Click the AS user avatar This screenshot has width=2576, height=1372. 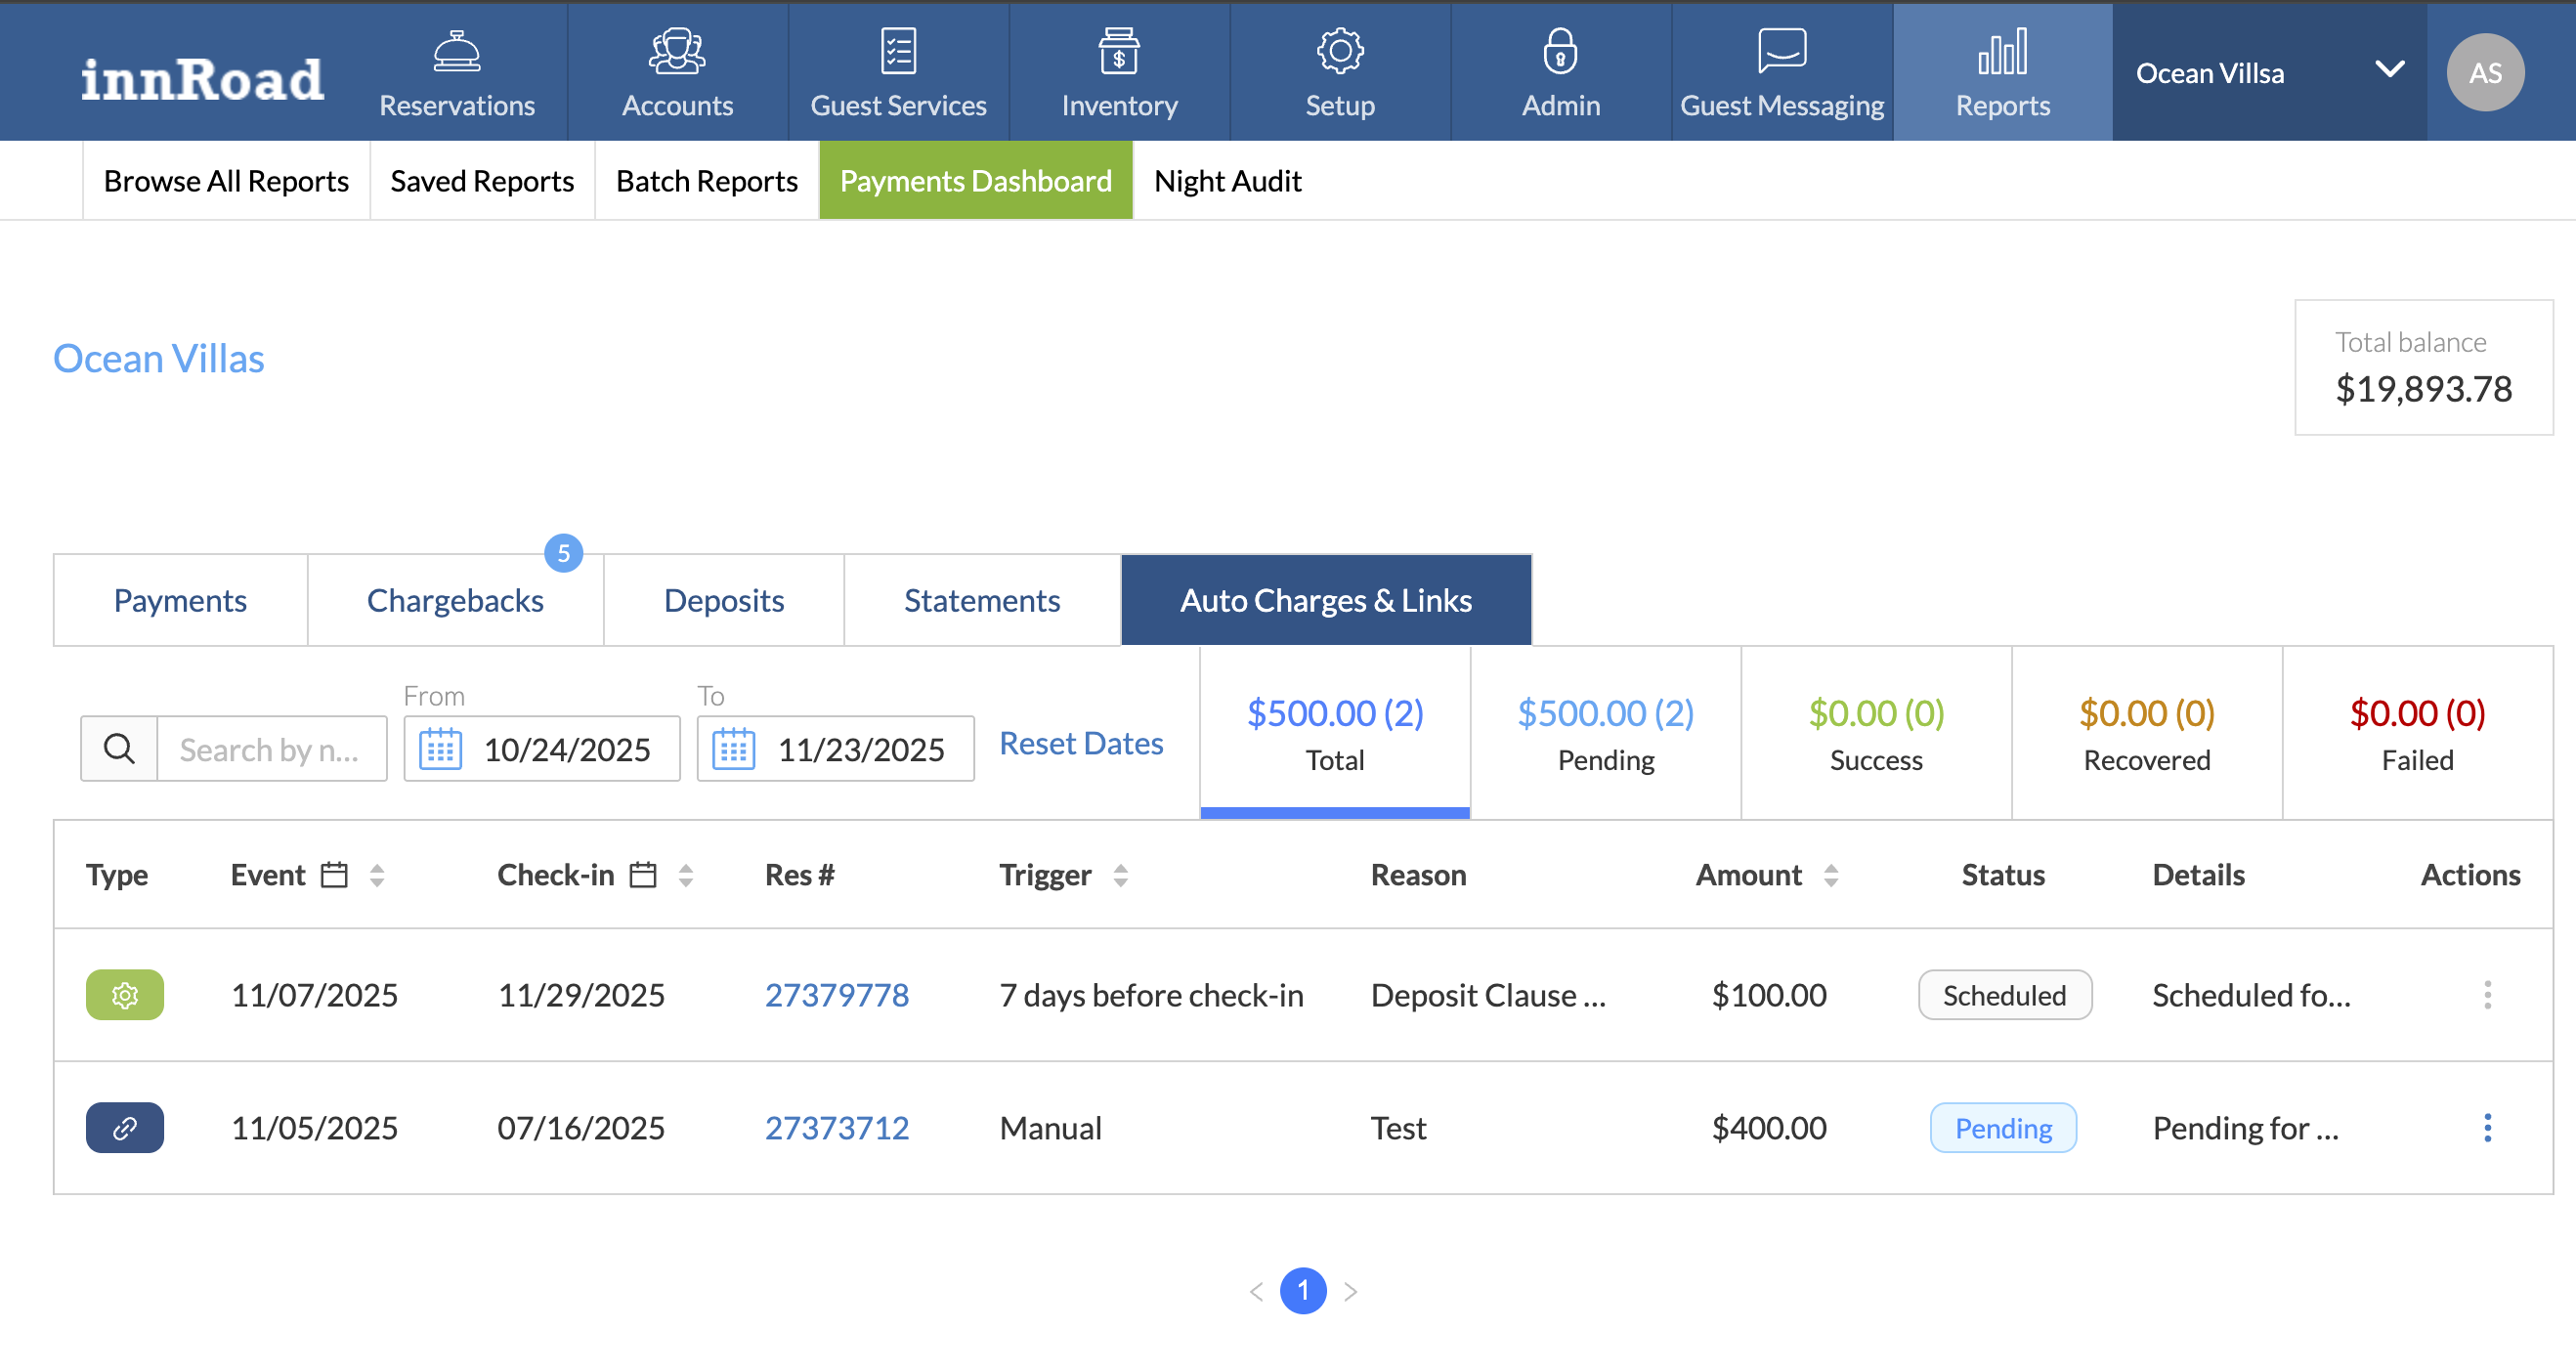2485,72
